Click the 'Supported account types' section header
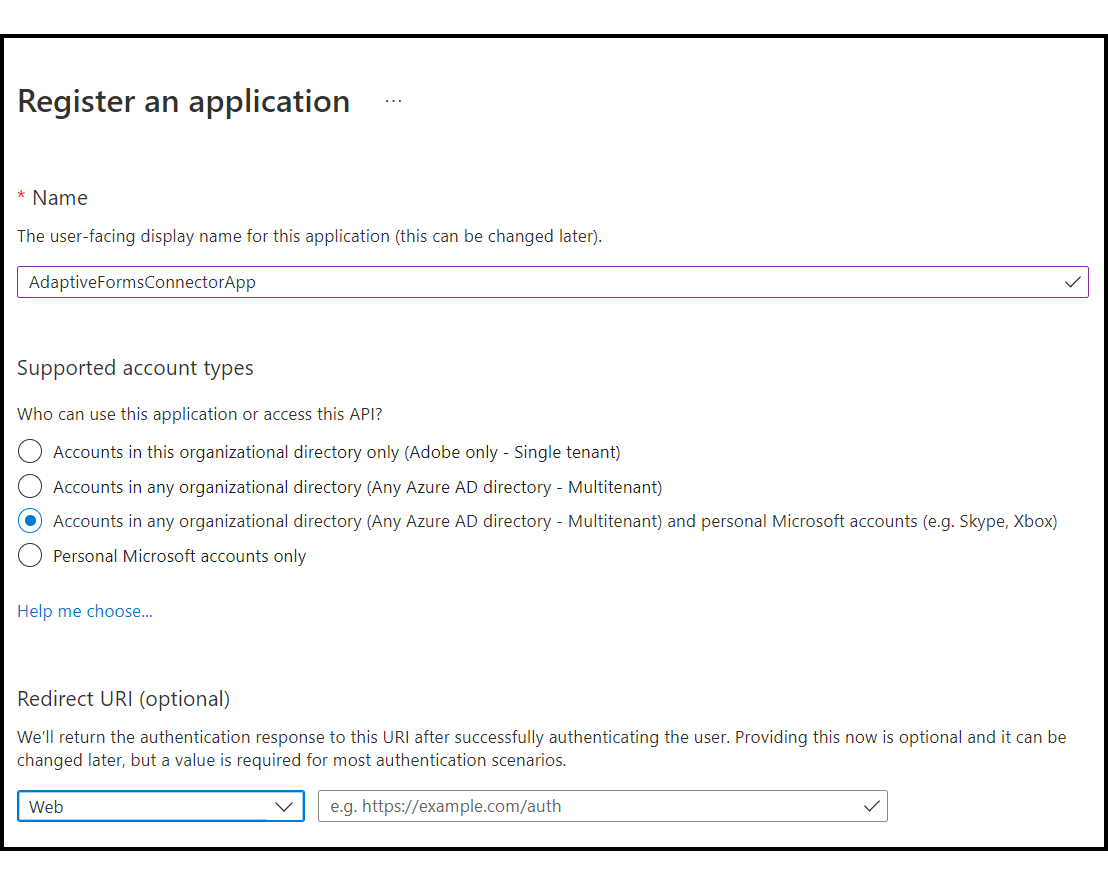The height and width of the screenshot is (896, 1108). [134, 367]
